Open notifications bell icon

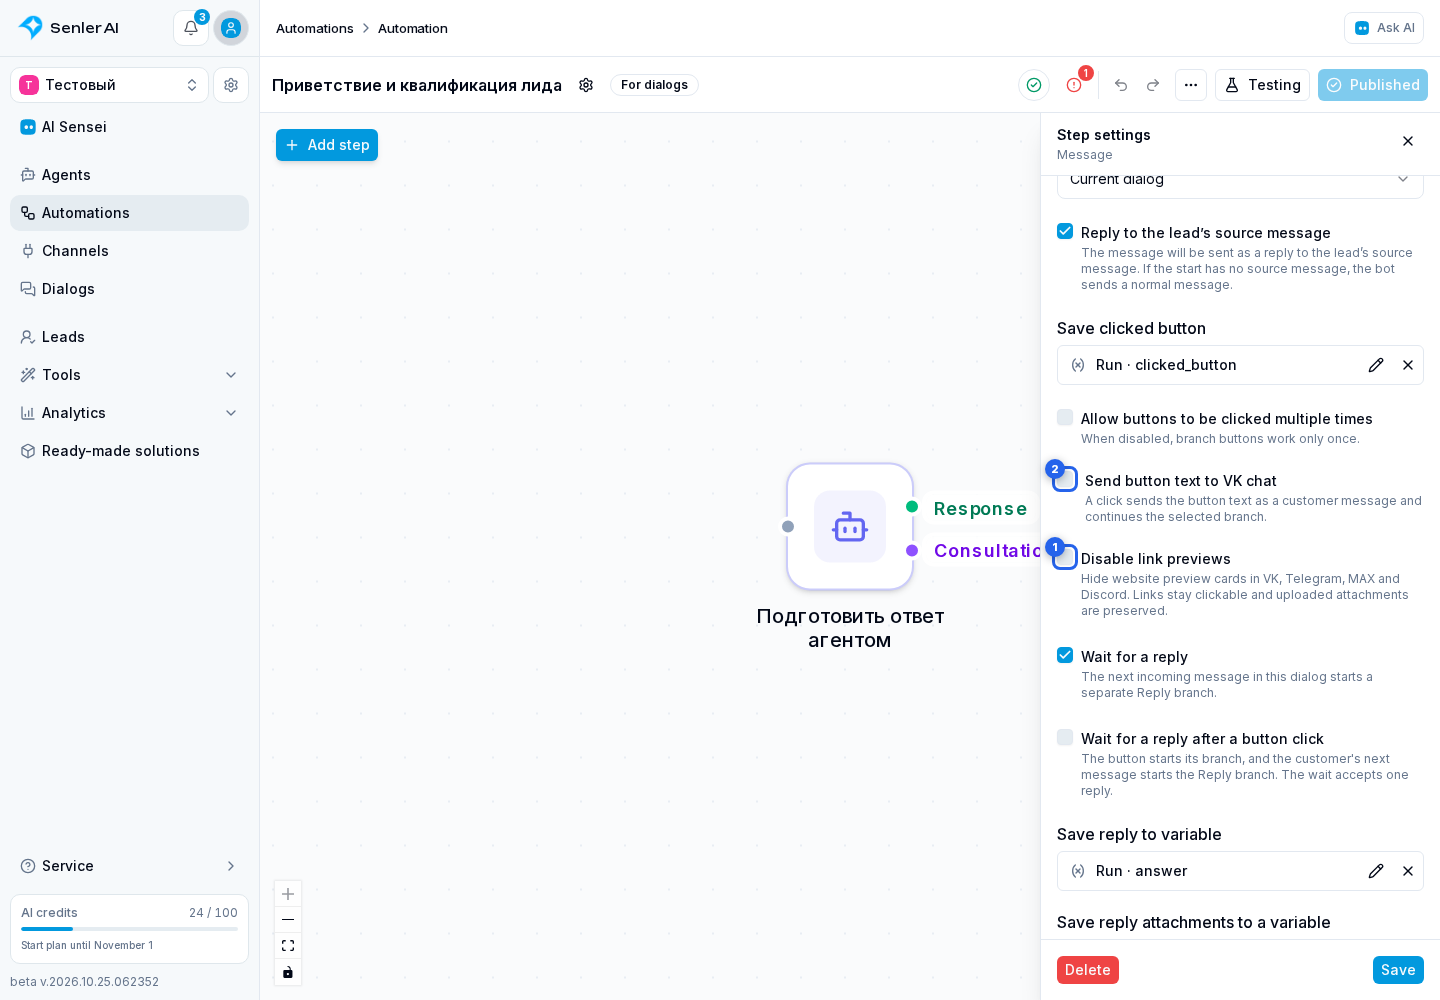click(191, 28)
